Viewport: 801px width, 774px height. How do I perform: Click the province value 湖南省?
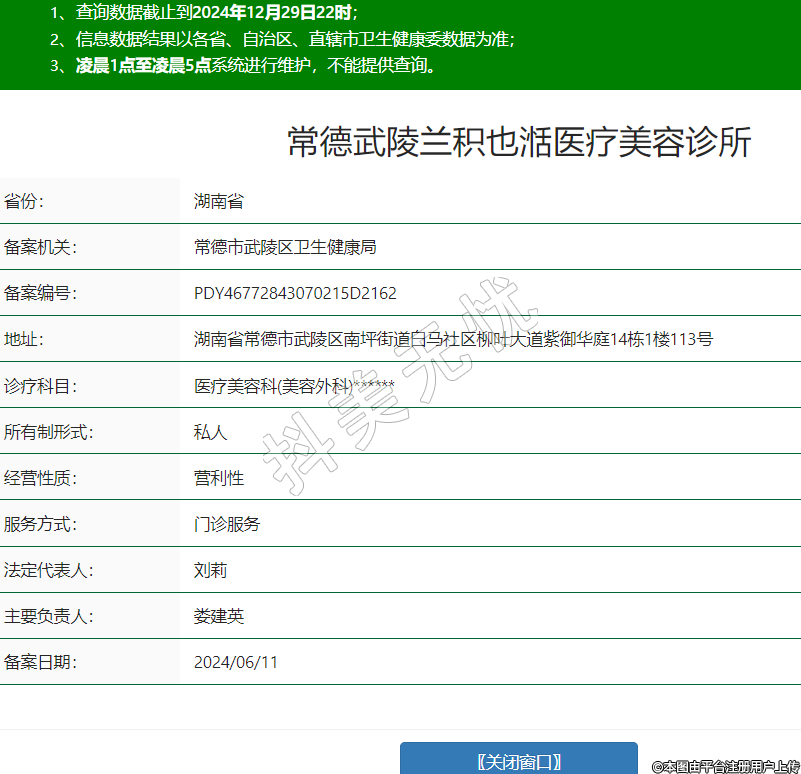tap(218, 202)
